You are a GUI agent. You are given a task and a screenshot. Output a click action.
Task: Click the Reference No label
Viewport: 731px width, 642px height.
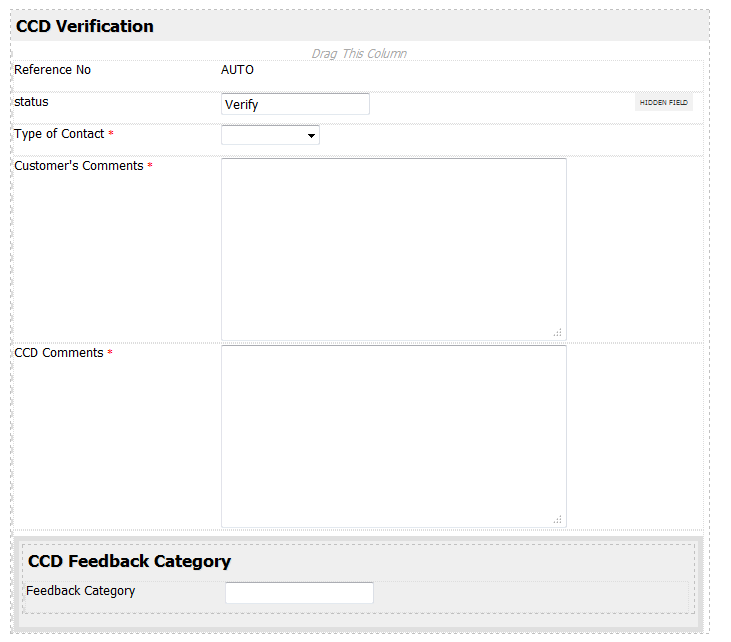coord(52,70)
